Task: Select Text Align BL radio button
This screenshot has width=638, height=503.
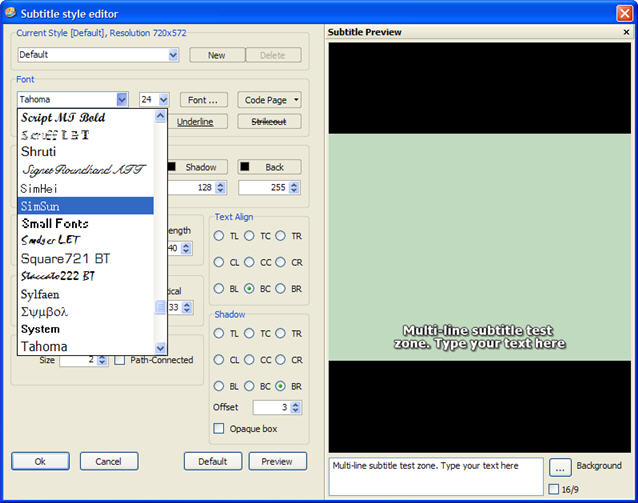Action: (x=219, y=289)
